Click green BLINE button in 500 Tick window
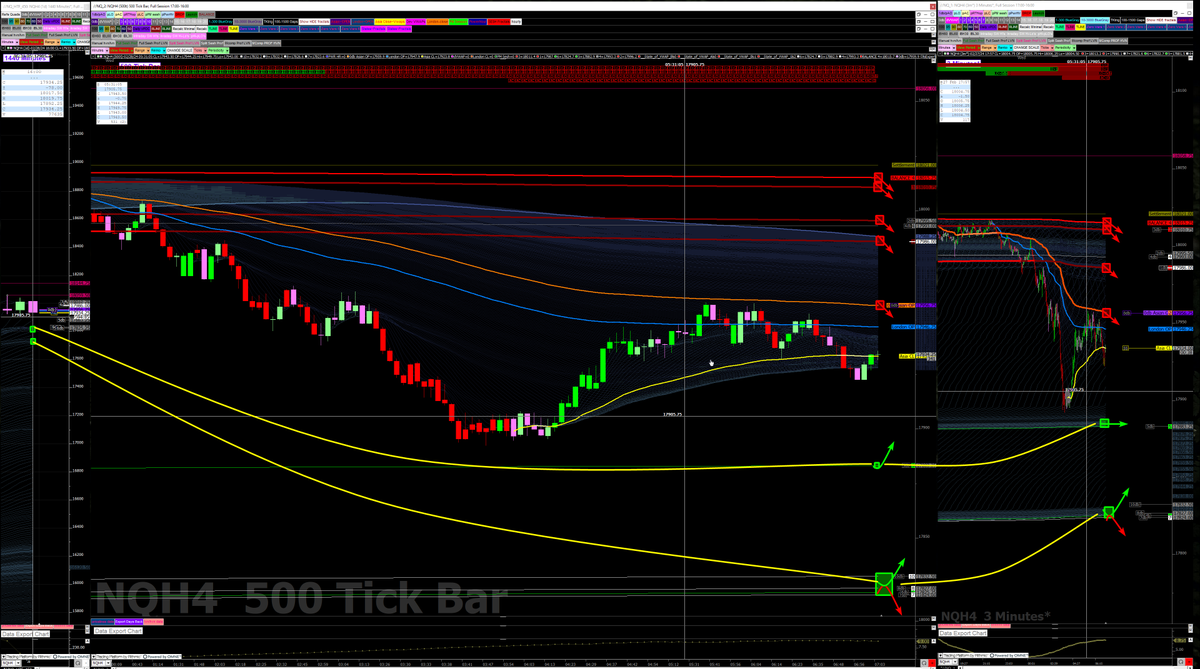The width and height of the screenshot is (1200, 669). pyautogui.click(x=166, y=28)
